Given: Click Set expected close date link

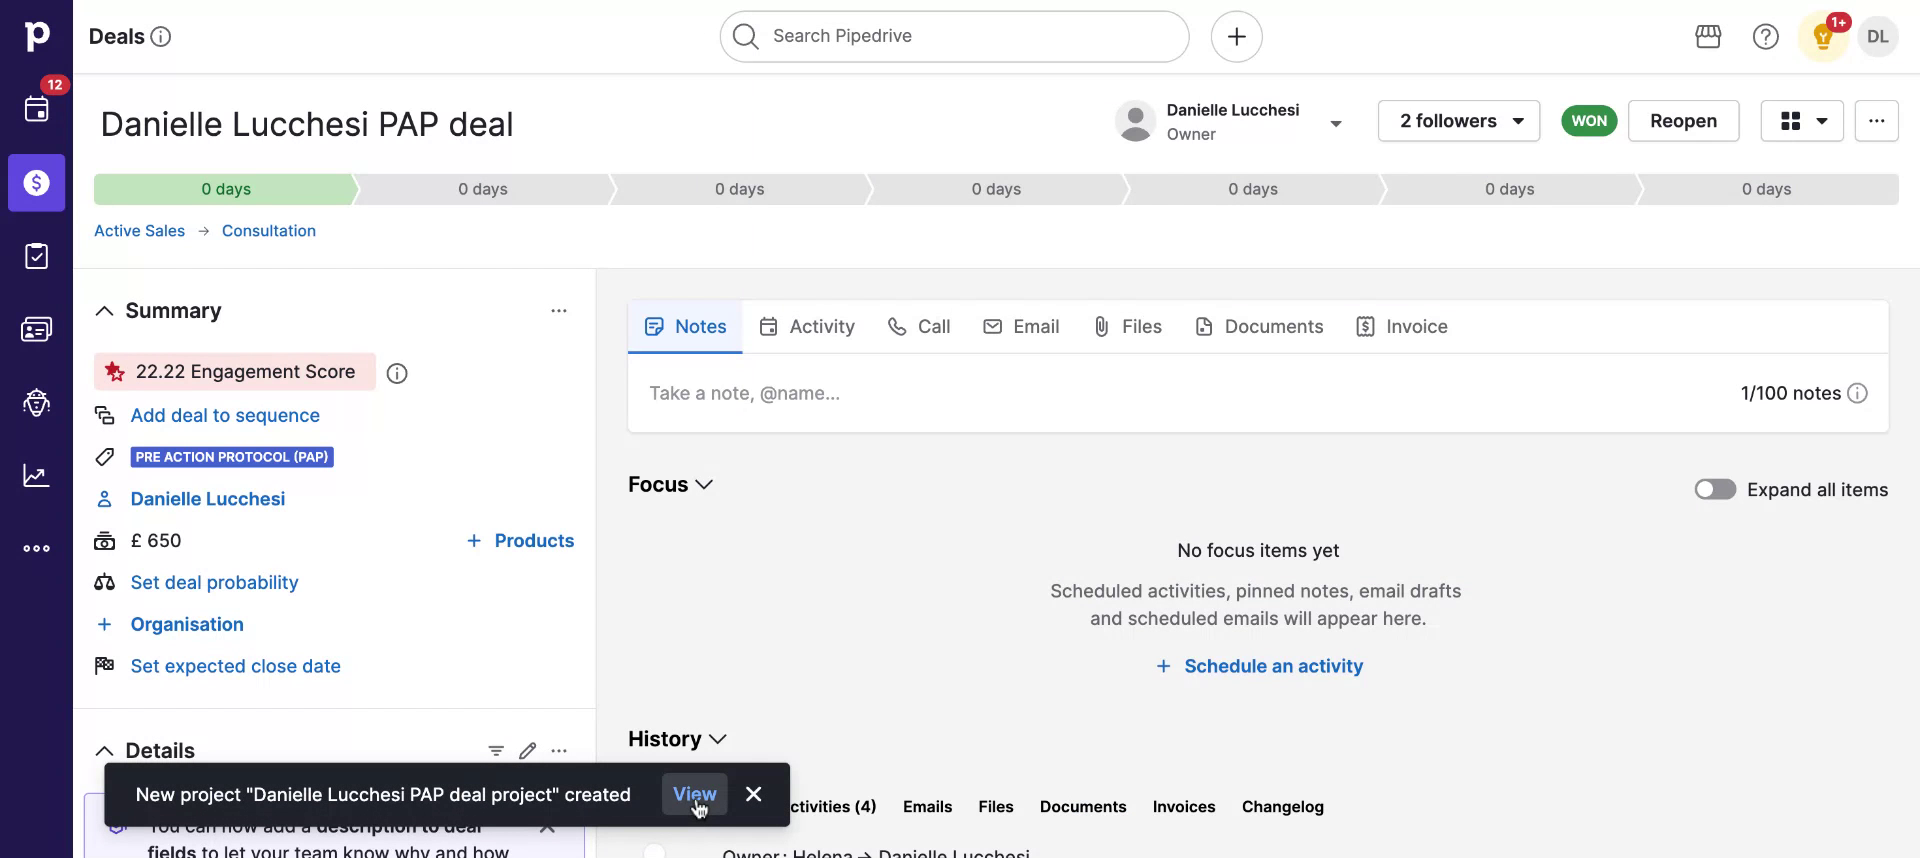Looking at the screenshot, I should point(235,666).
